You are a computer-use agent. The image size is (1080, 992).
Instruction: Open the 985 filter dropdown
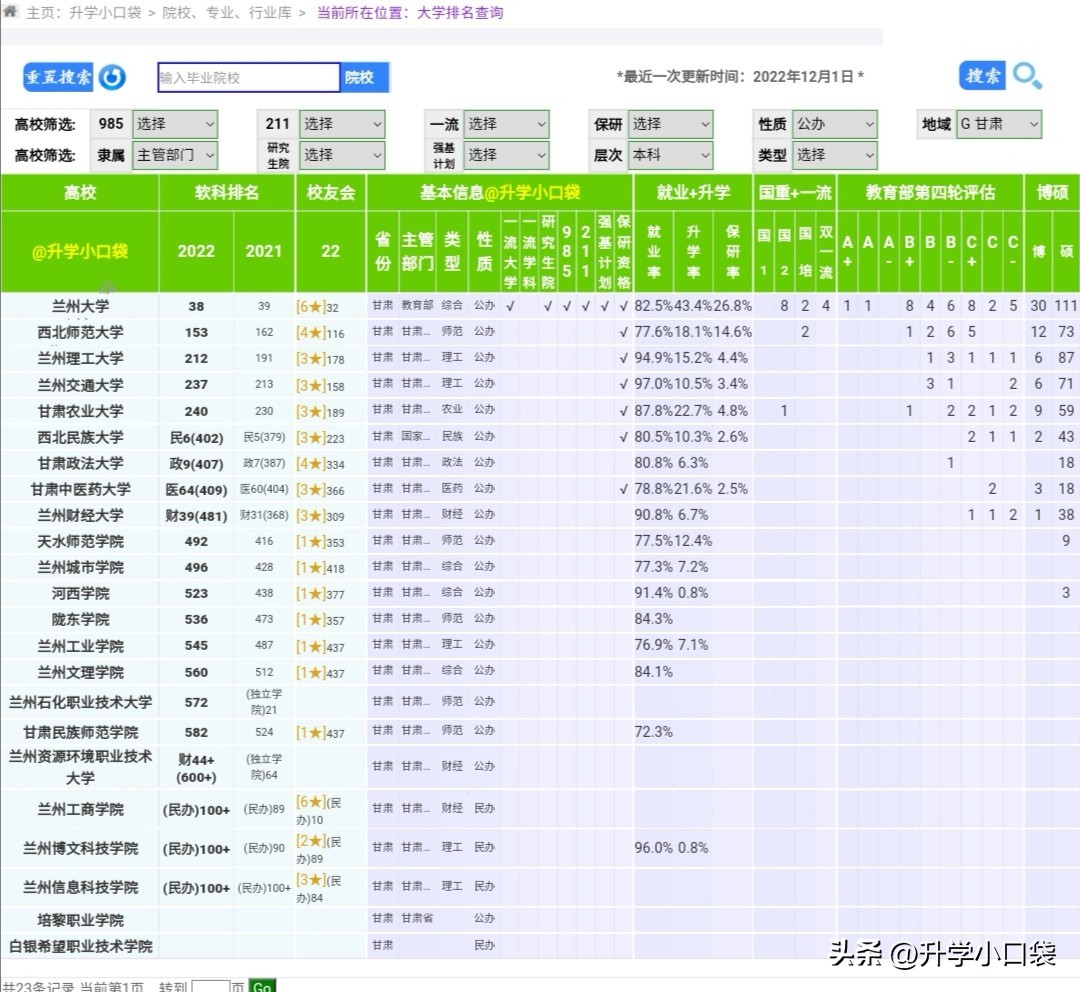[175, 122]
